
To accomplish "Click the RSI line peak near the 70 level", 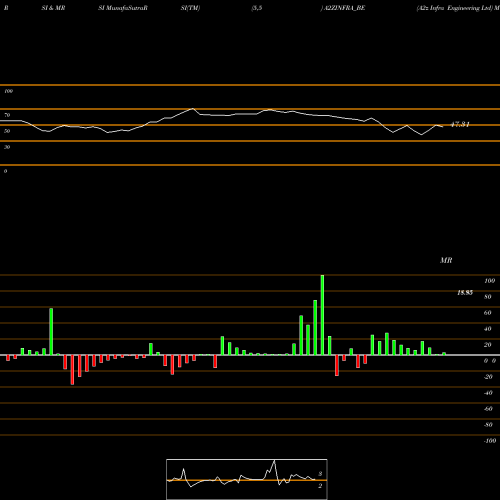I will coord(192,109).
